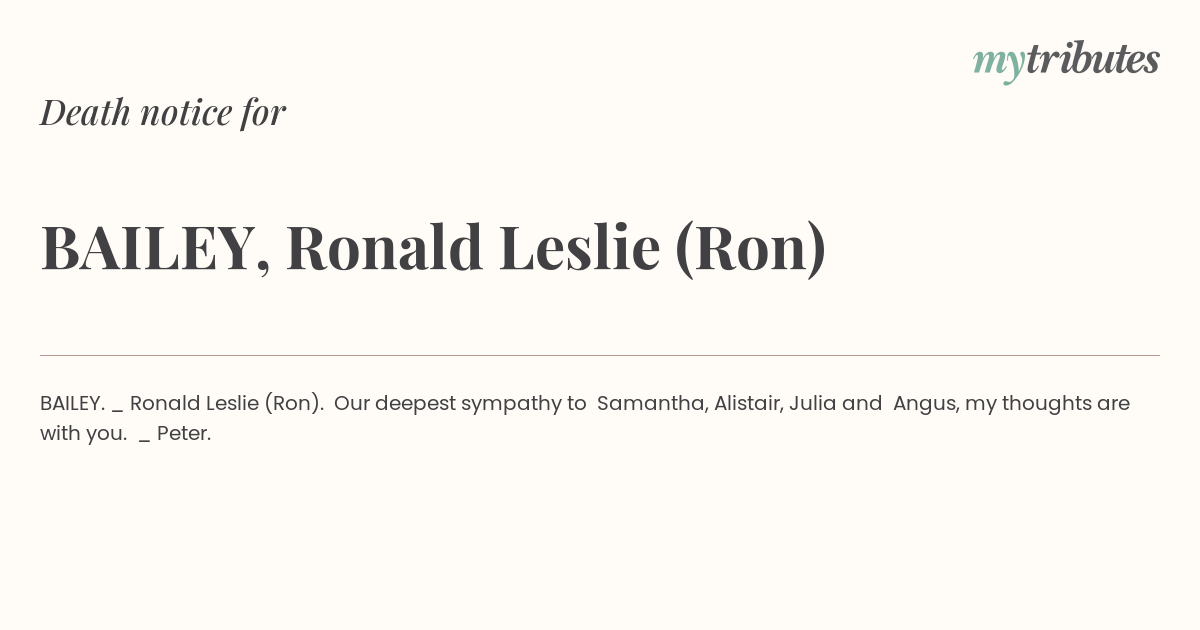Click "Ronald Leslie (Ron)." in notice body

point(227,404)
